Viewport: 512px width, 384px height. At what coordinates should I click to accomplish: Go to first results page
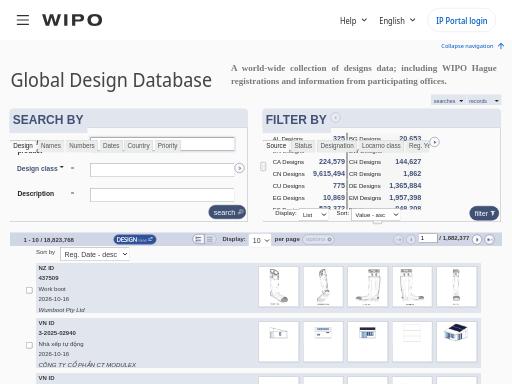pos(398,239)
